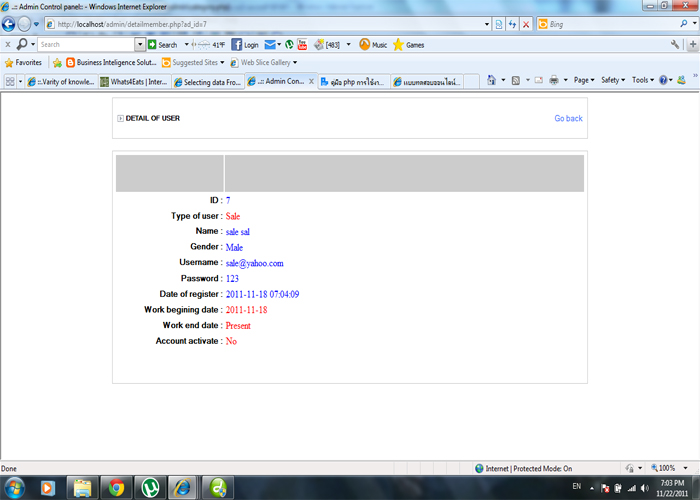Click the browser Back arrow button
700x500 pixels.
point(8,24)
